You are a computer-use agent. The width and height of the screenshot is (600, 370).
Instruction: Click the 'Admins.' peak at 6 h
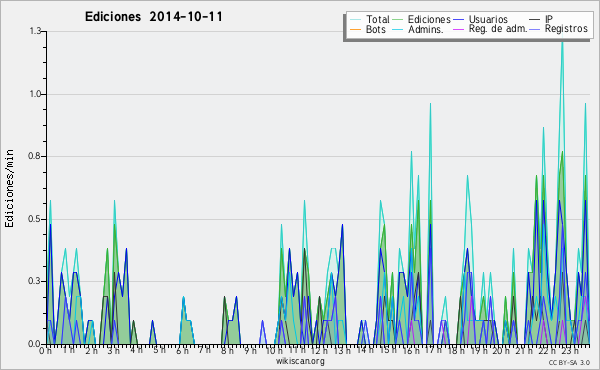[x=184, y=297]
